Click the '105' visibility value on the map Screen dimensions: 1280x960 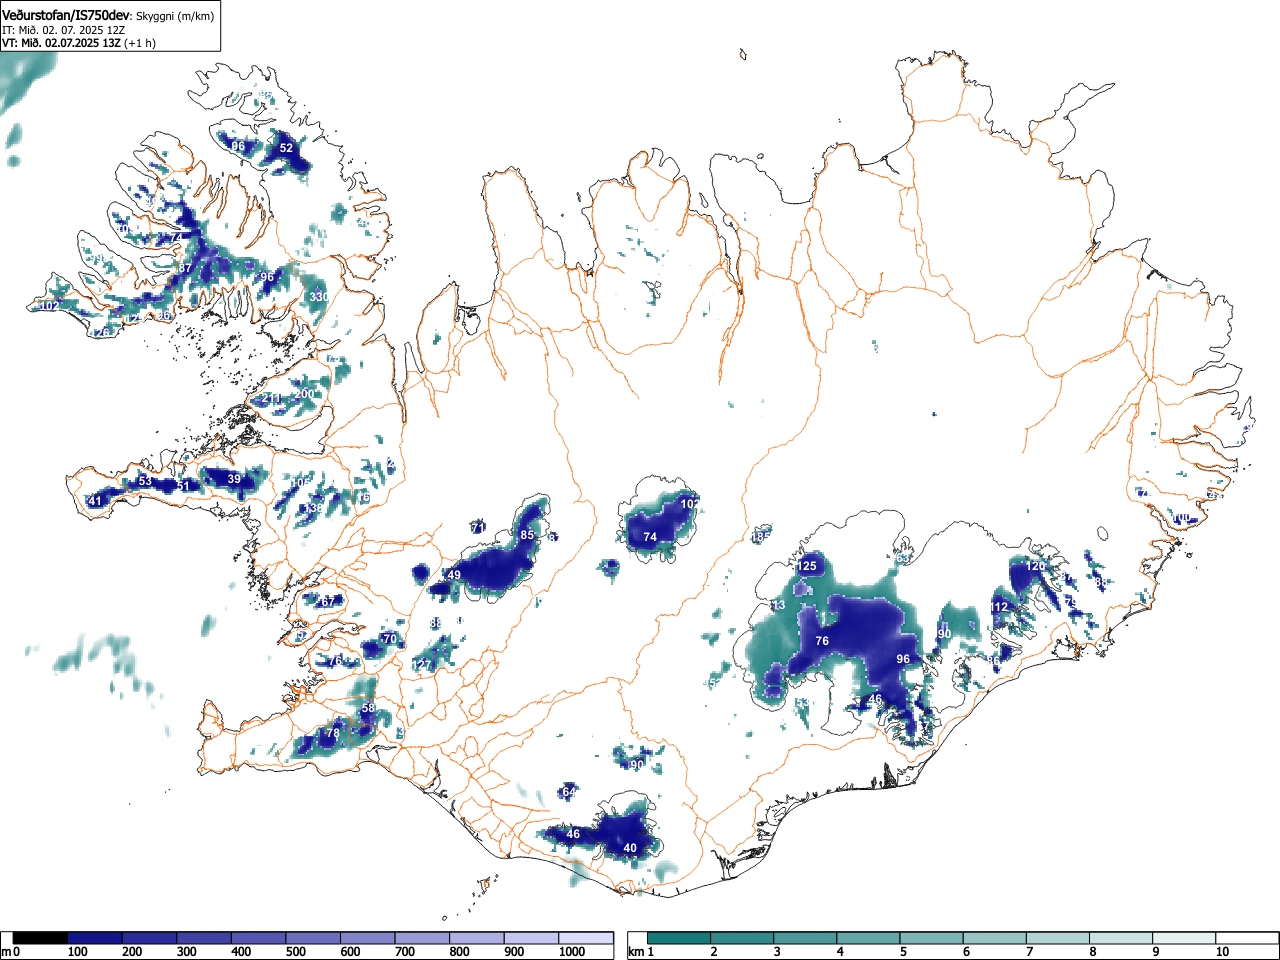(x=299, y=483)
